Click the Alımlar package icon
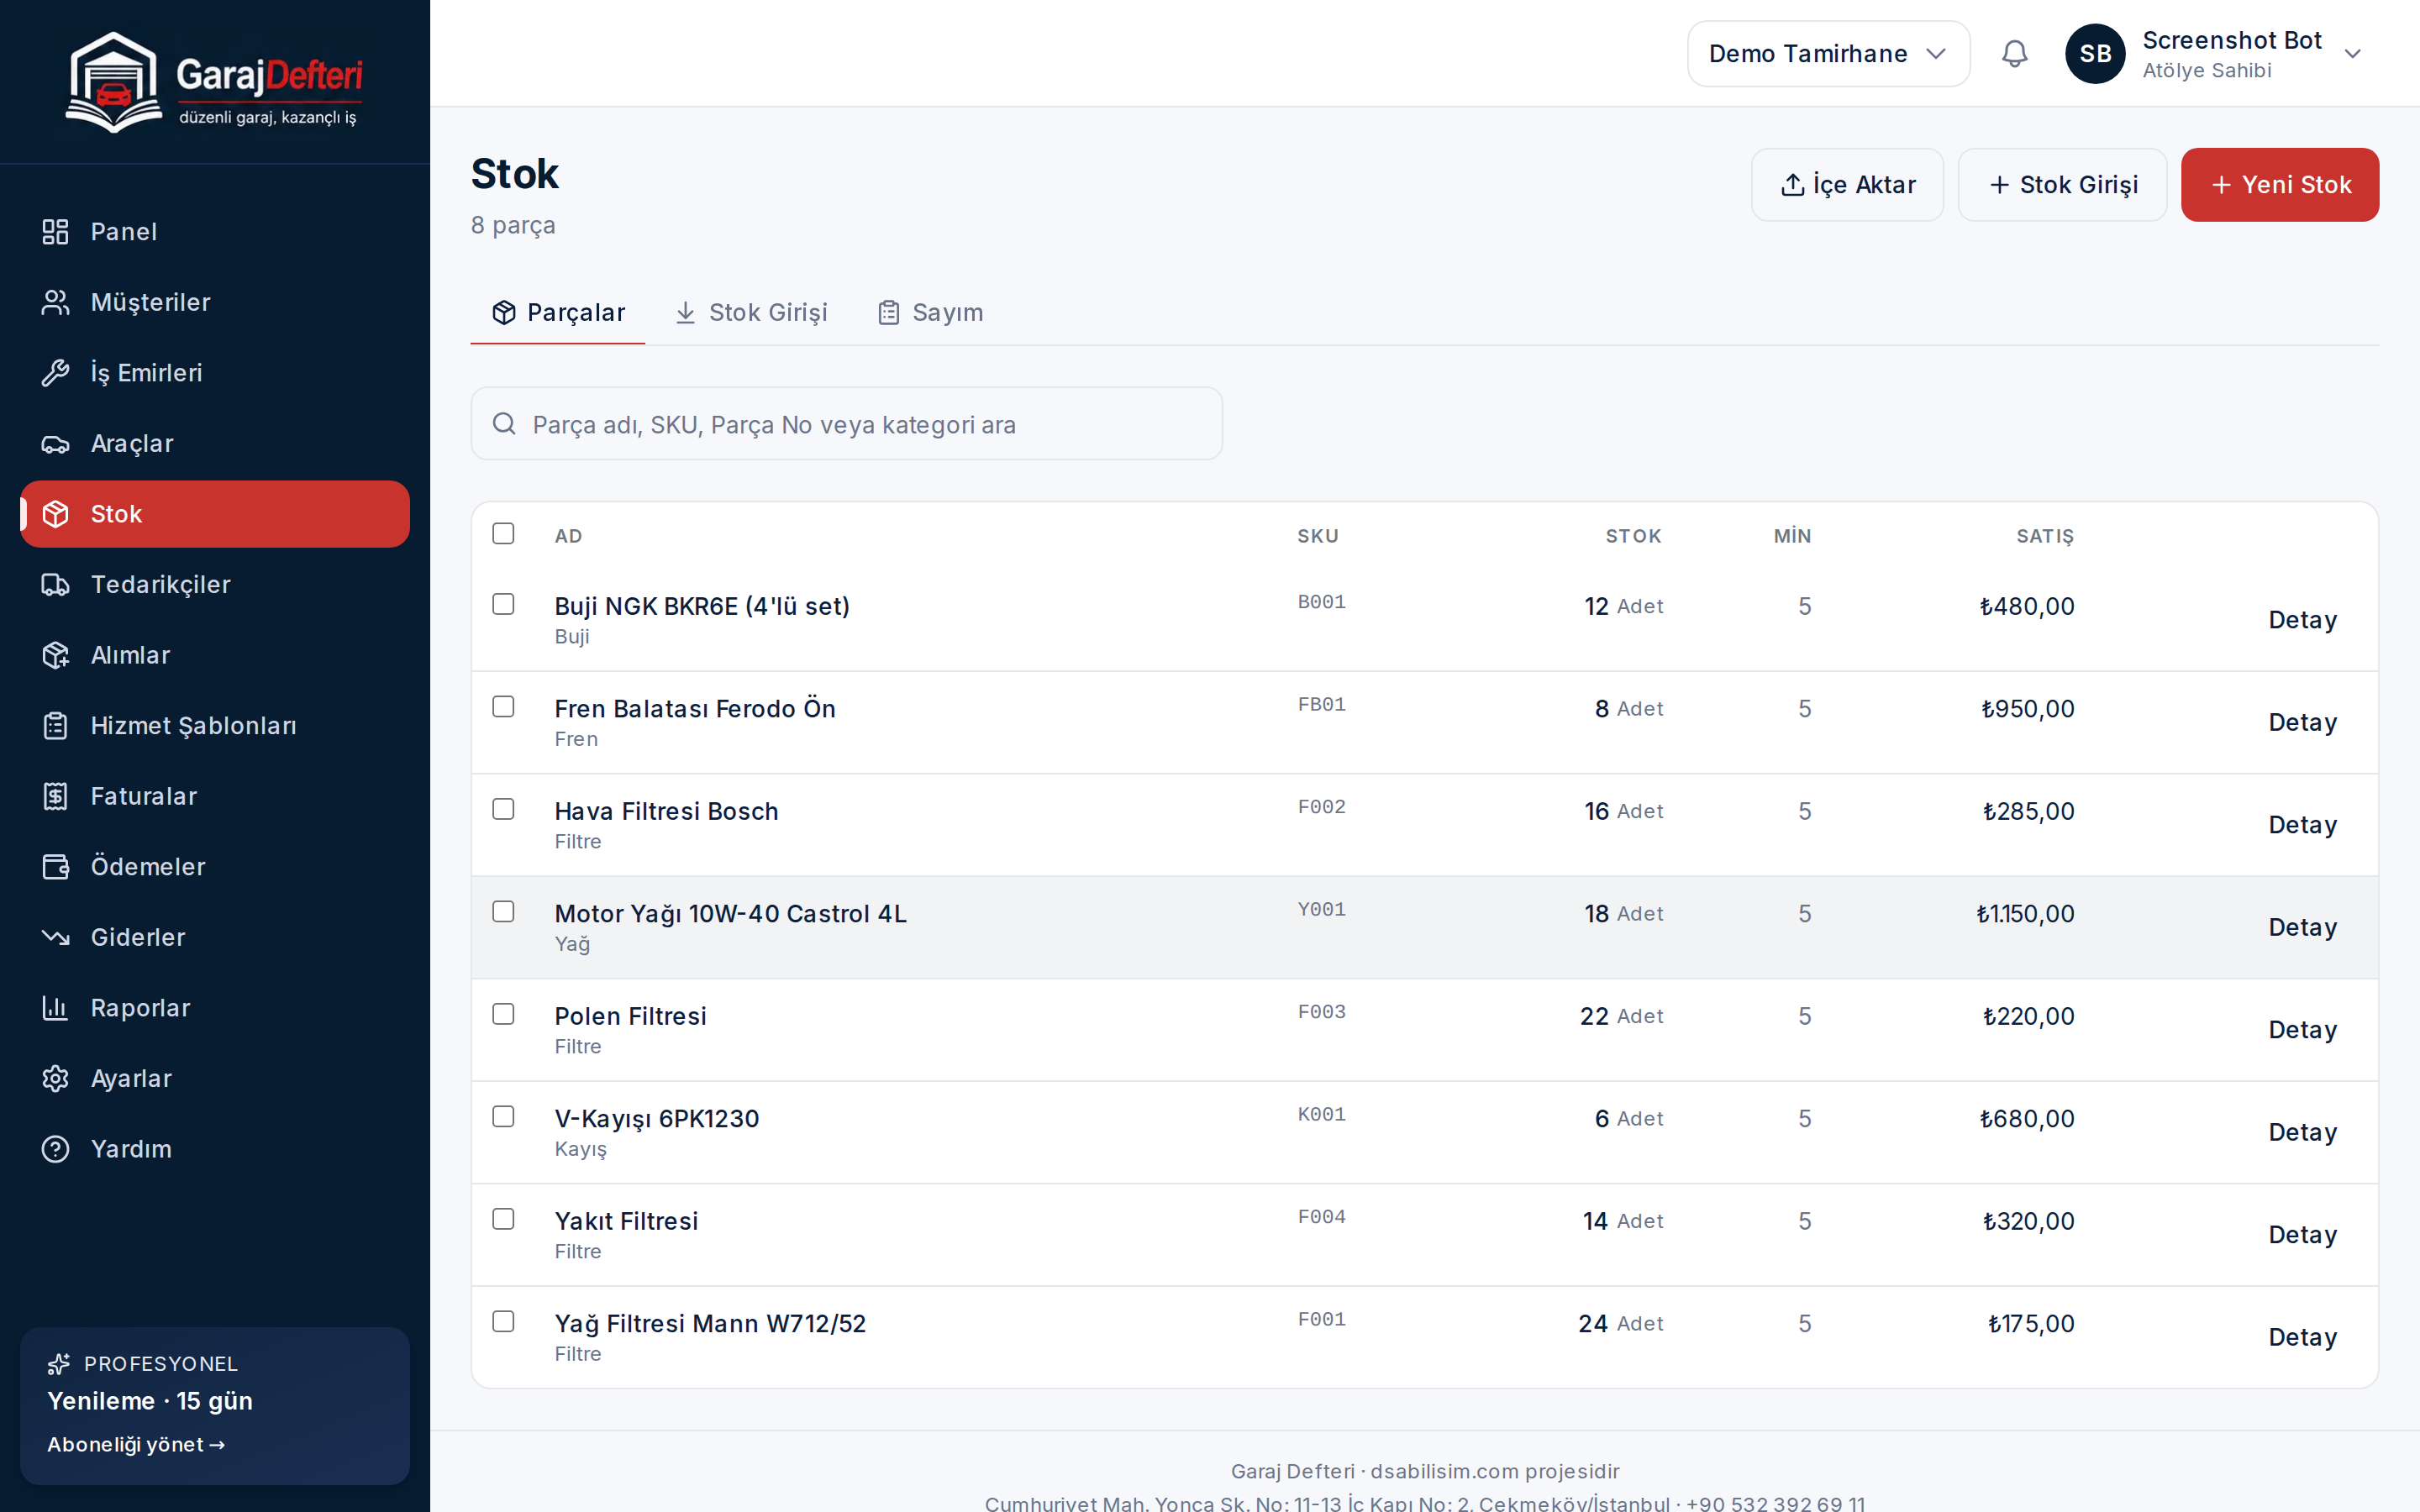The height and width of the screenshot is (1512, 2420). 55,655
